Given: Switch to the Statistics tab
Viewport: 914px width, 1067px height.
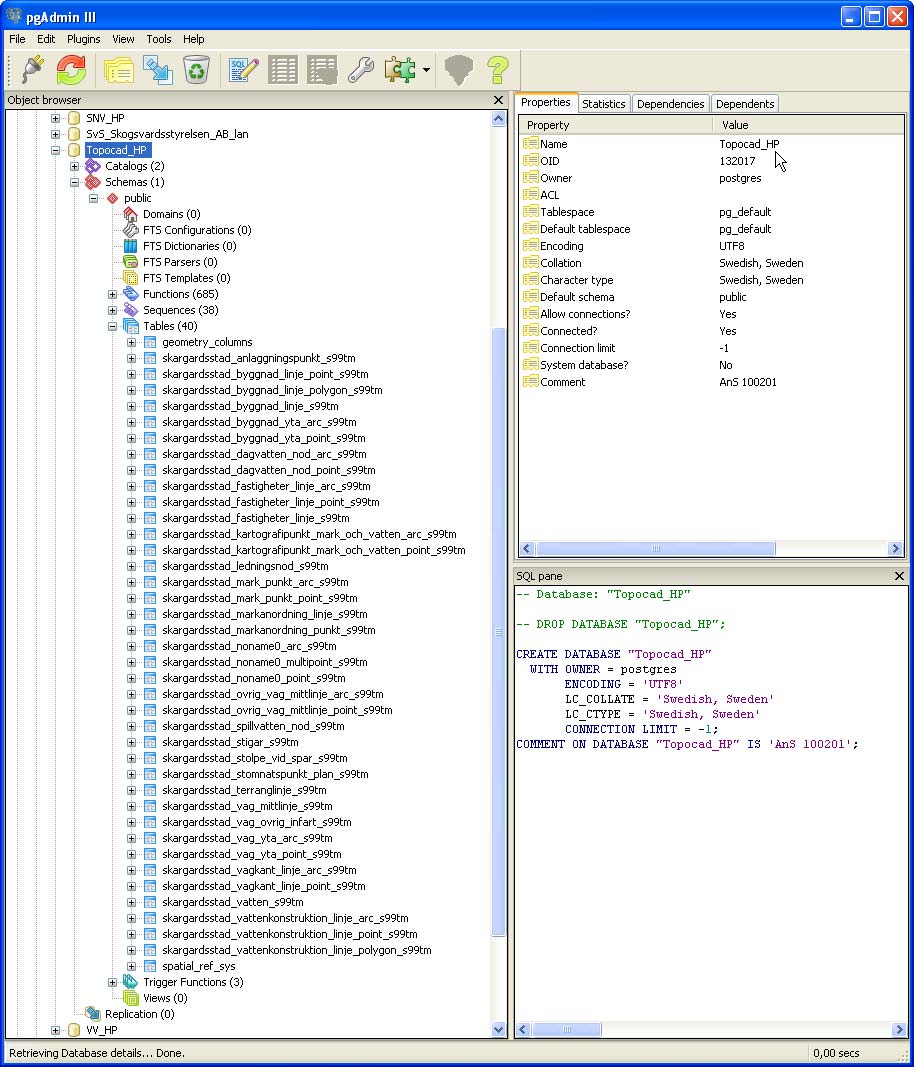Looking at the screenshot, I should coord(604,103).
